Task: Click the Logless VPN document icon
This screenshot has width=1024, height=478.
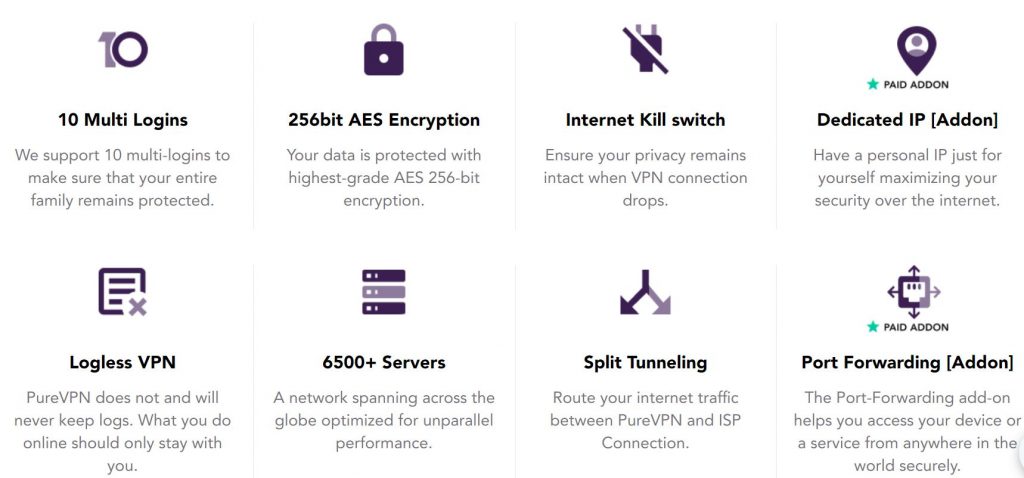Action: pos(123,292)
